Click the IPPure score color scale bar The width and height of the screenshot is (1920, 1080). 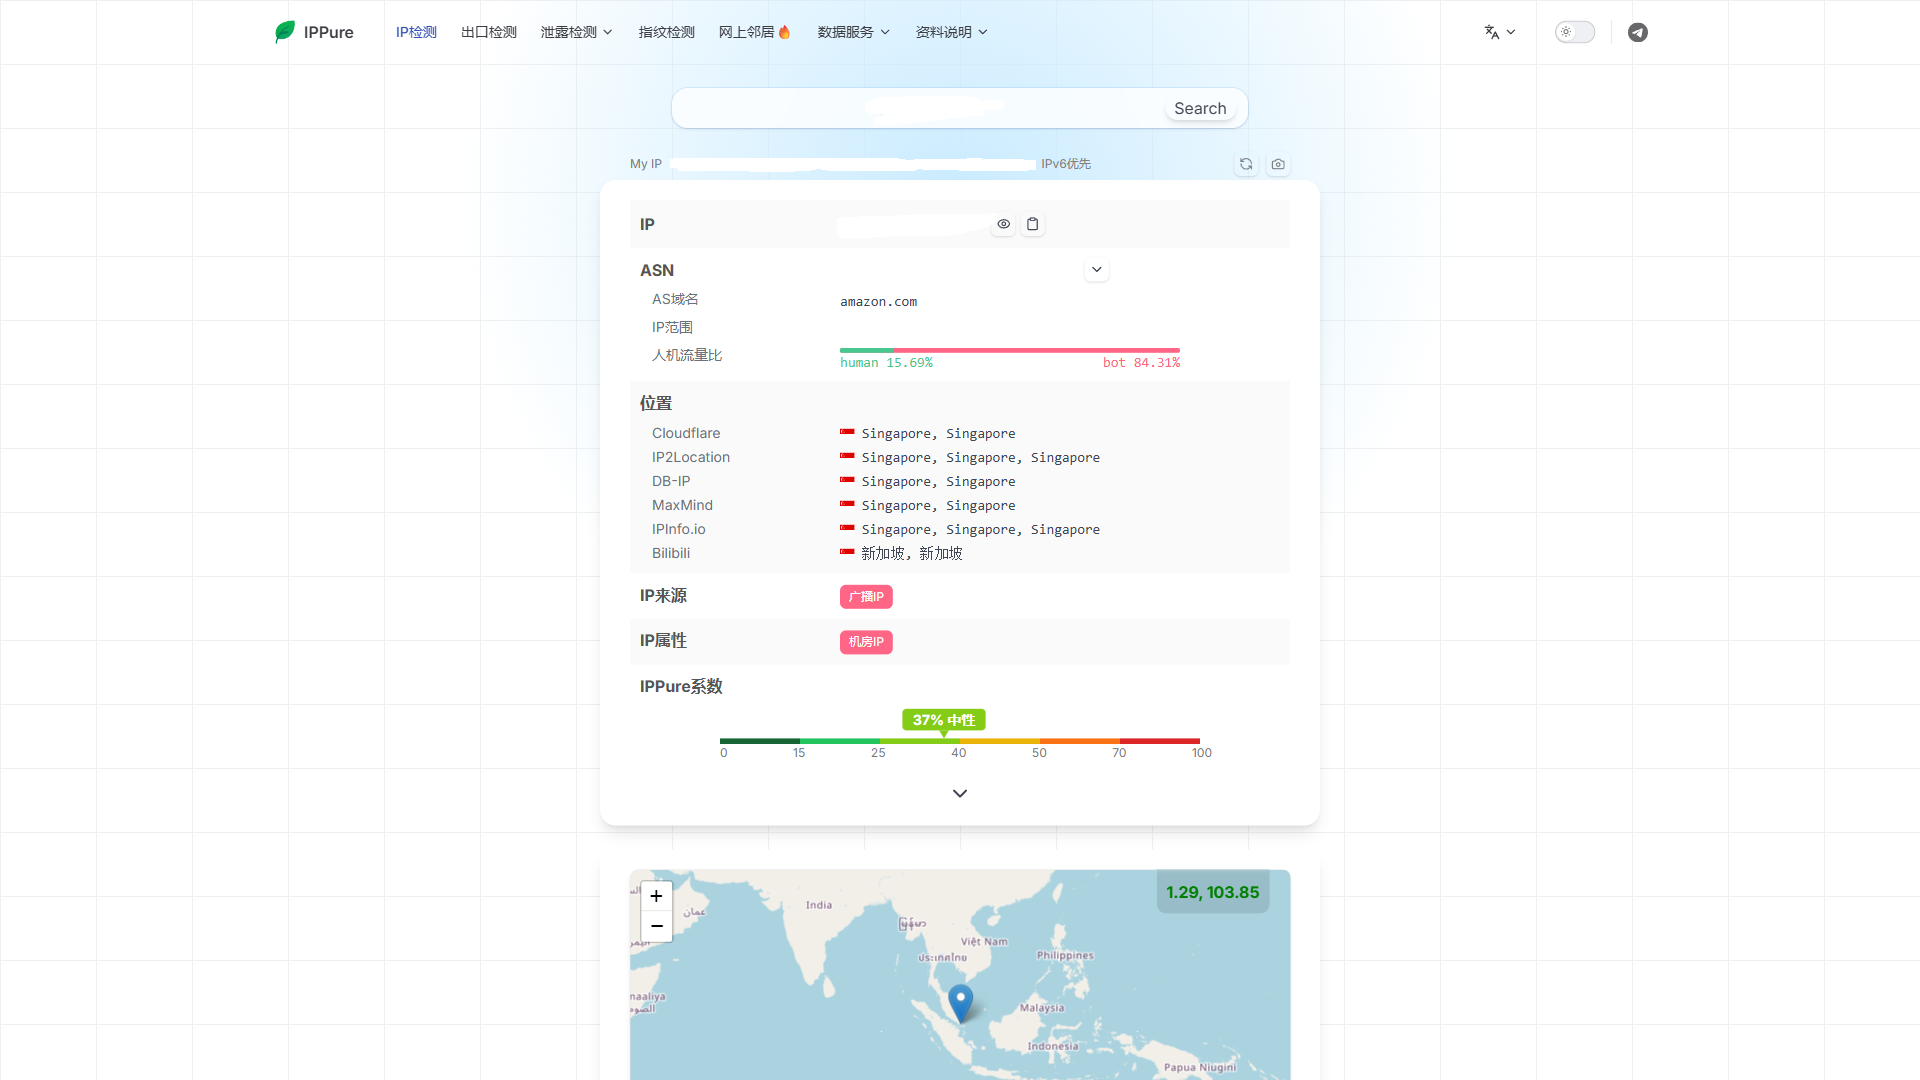(x=960, y=741)
